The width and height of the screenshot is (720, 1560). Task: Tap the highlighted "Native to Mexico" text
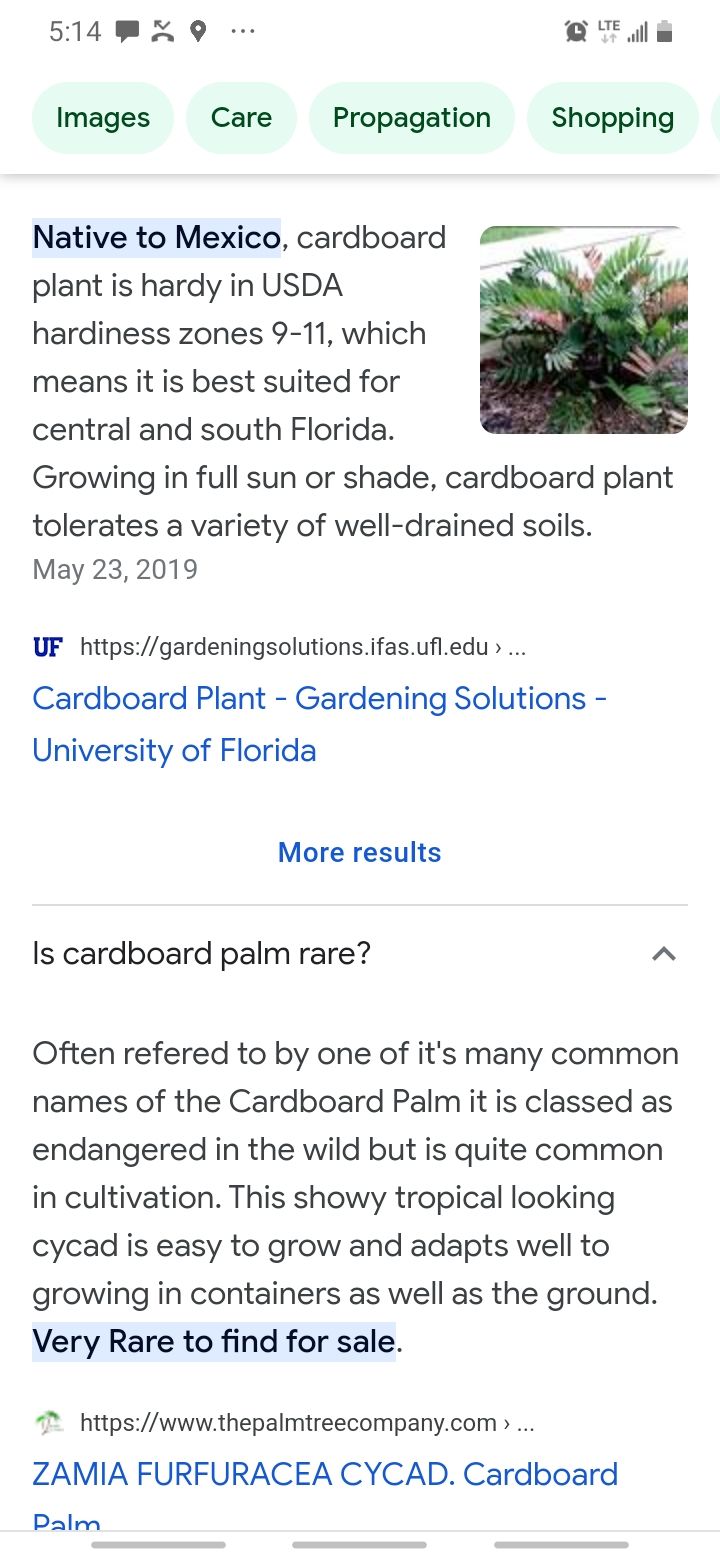click(x=156, y=238)
